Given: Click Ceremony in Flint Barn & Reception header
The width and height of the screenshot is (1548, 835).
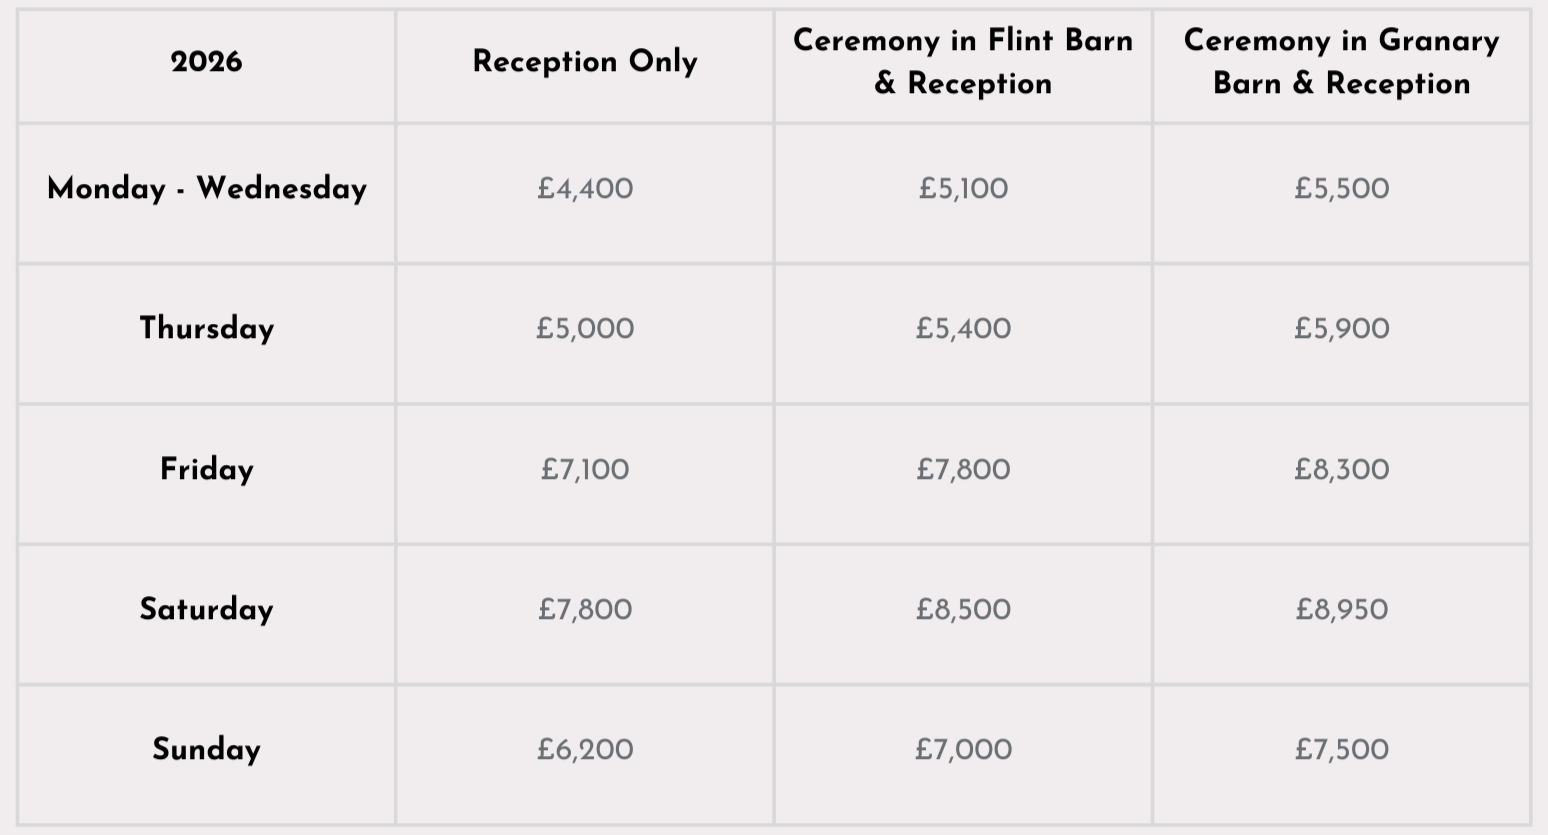Looking at the screenshot, I should pyautogui.click(x=963, y=62).
